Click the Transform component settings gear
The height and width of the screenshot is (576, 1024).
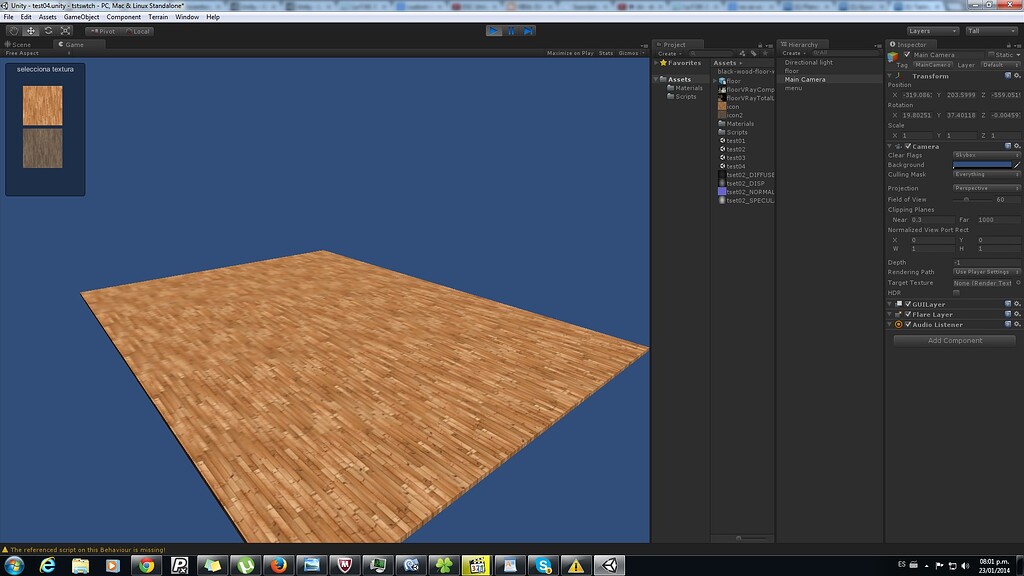[1017, 75]
